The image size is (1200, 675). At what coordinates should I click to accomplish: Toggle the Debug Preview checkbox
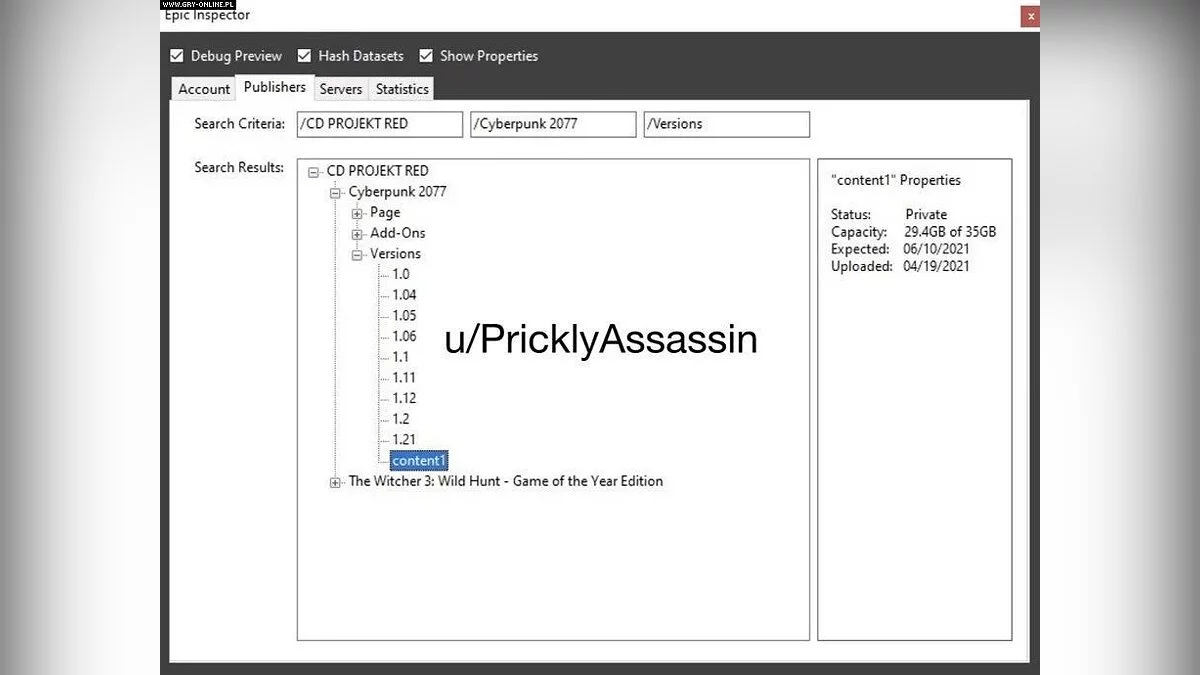(177, 56)
